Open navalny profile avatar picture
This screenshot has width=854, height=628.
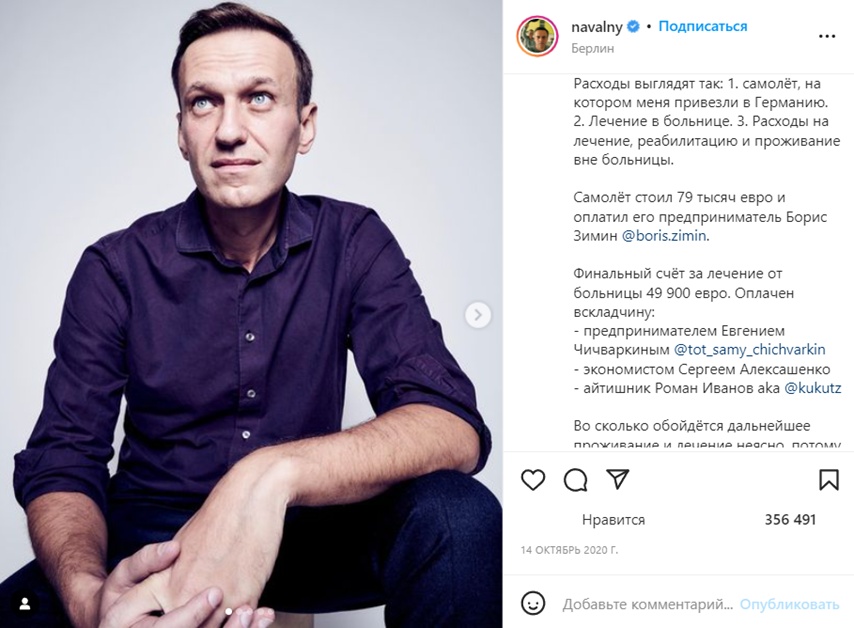[x=537, y=36]
